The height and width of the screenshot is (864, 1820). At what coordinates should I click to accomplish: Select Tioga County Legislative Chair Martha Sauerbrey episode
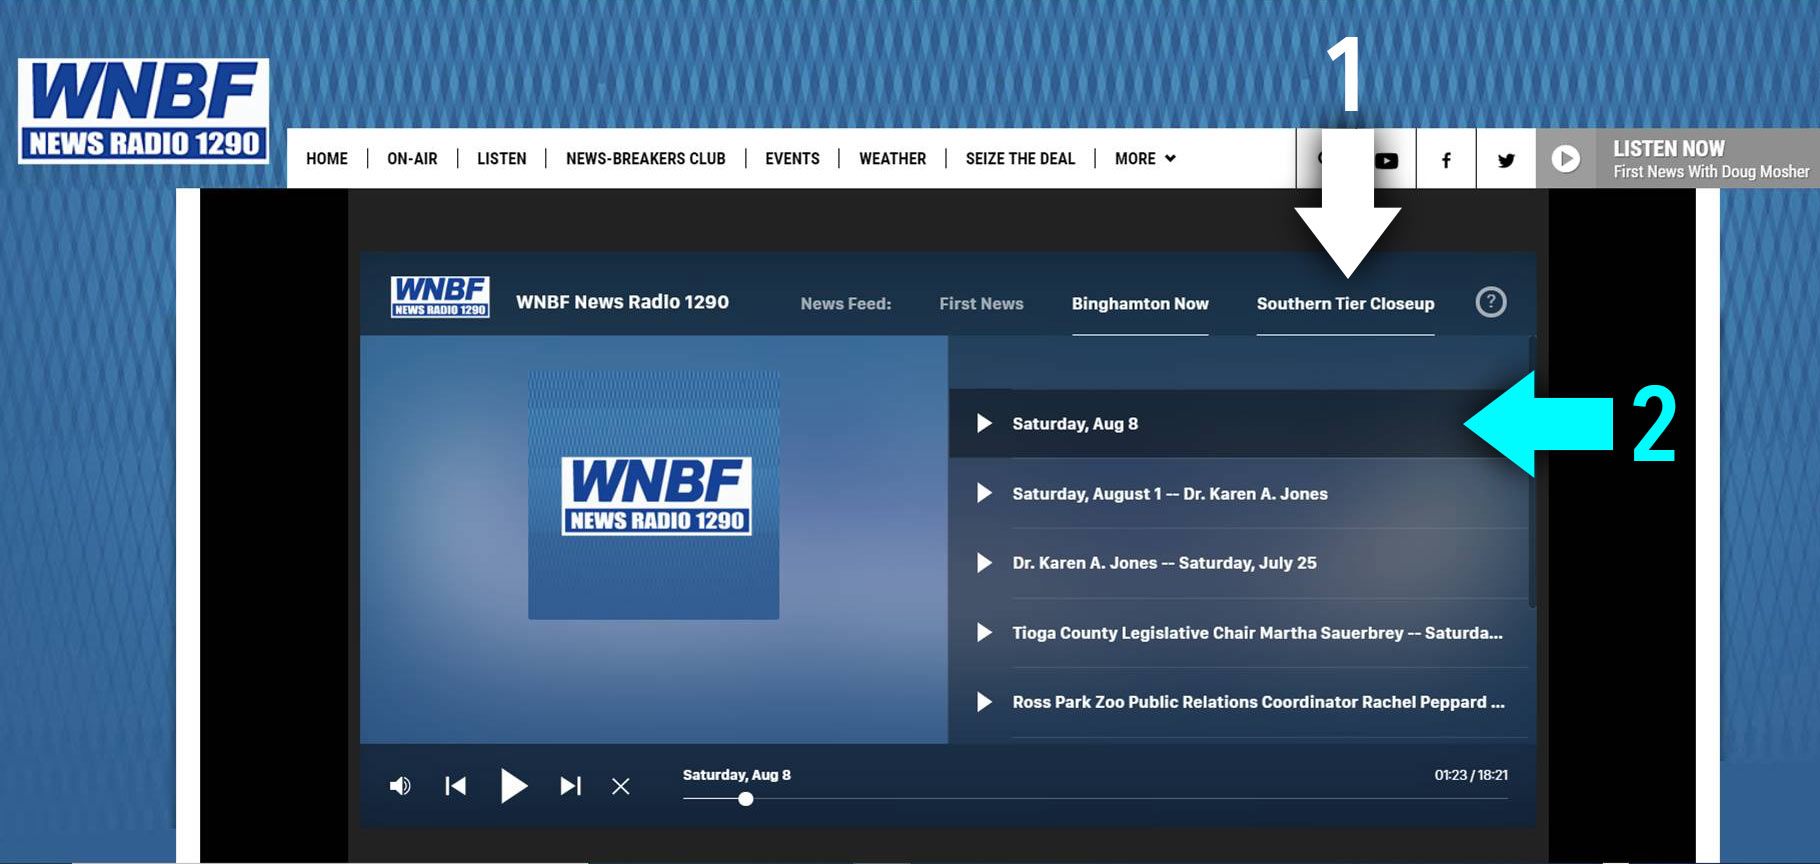(x=1257, y=633)
